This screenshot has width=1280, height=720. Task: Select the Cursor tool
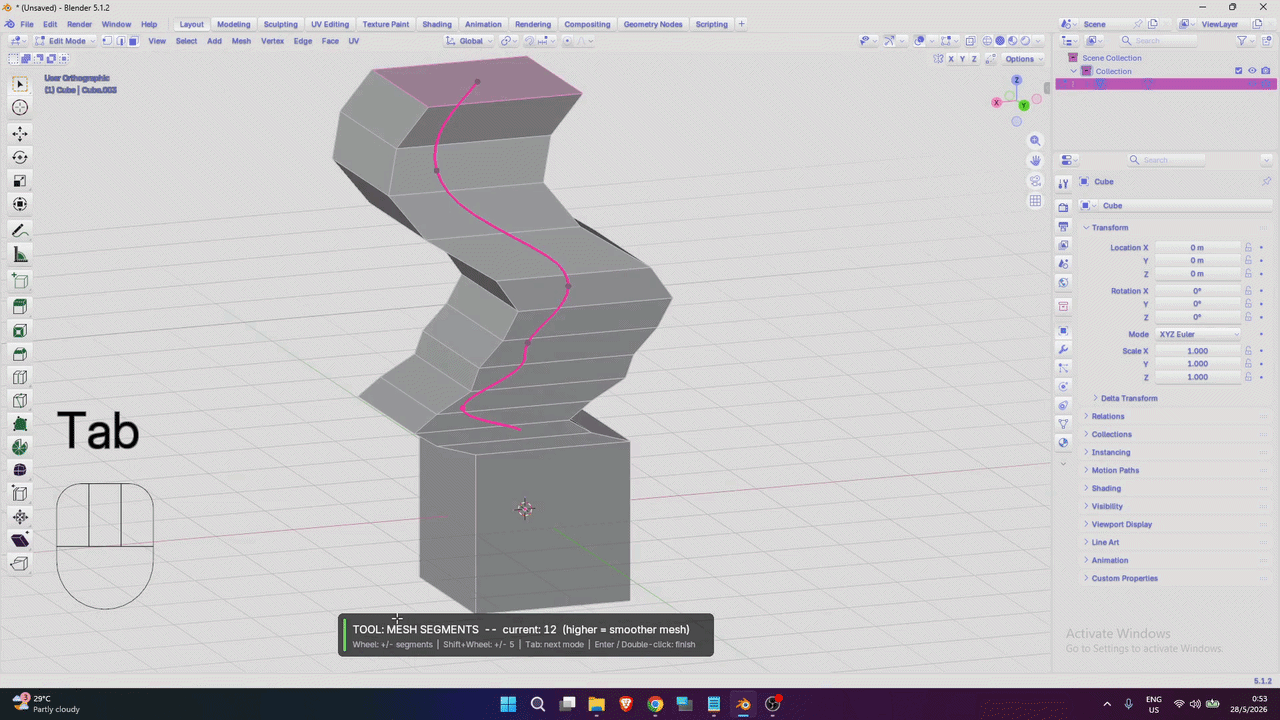[20, 108]
